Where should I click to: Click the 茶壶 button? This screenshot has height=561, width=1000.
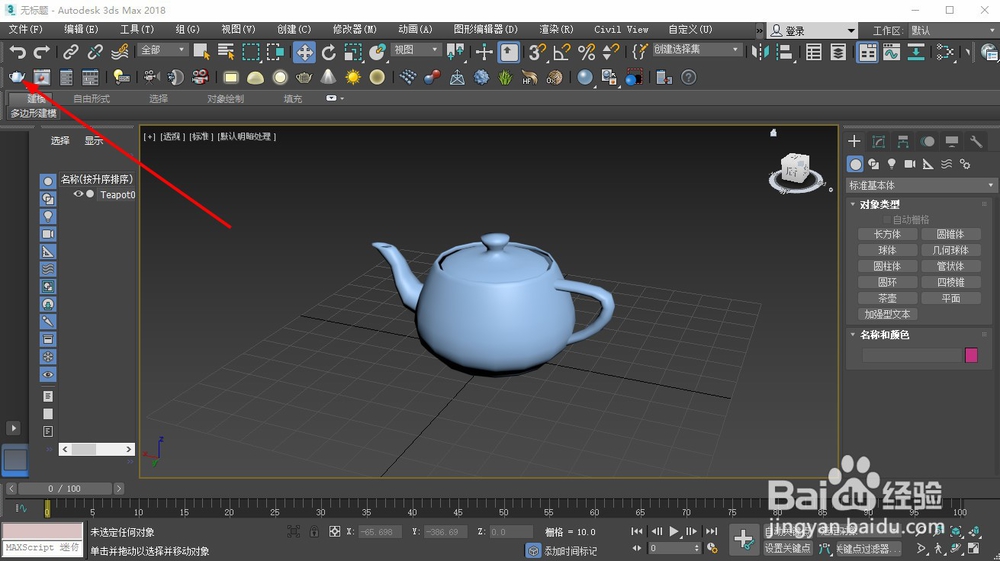point(887,298)
